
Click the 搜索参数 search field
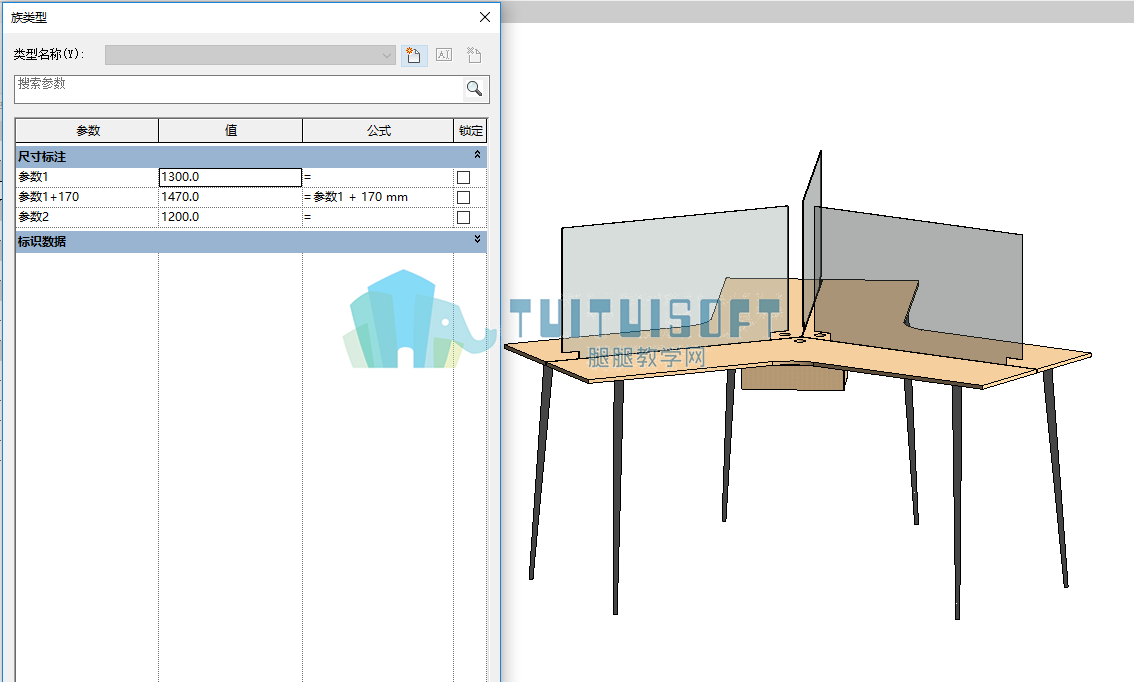(x=239, y=89)
